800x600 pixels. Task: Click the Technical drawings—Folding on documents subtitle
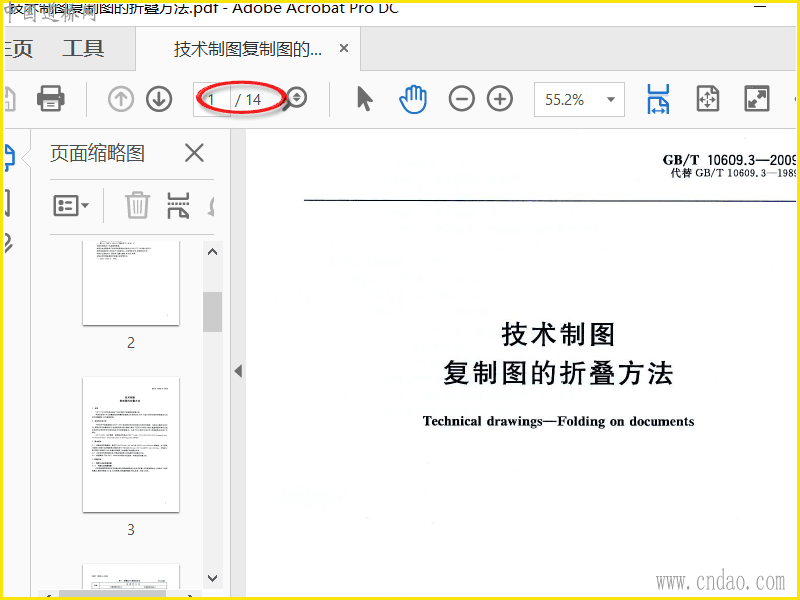pyautogui.click(x=558, y=421)
